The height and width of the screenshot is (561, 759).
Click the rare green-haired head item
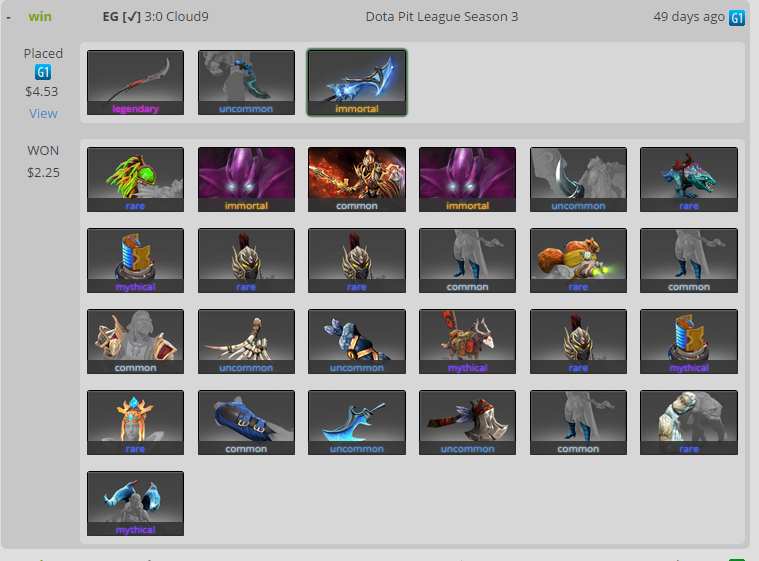tap(136, 180)
